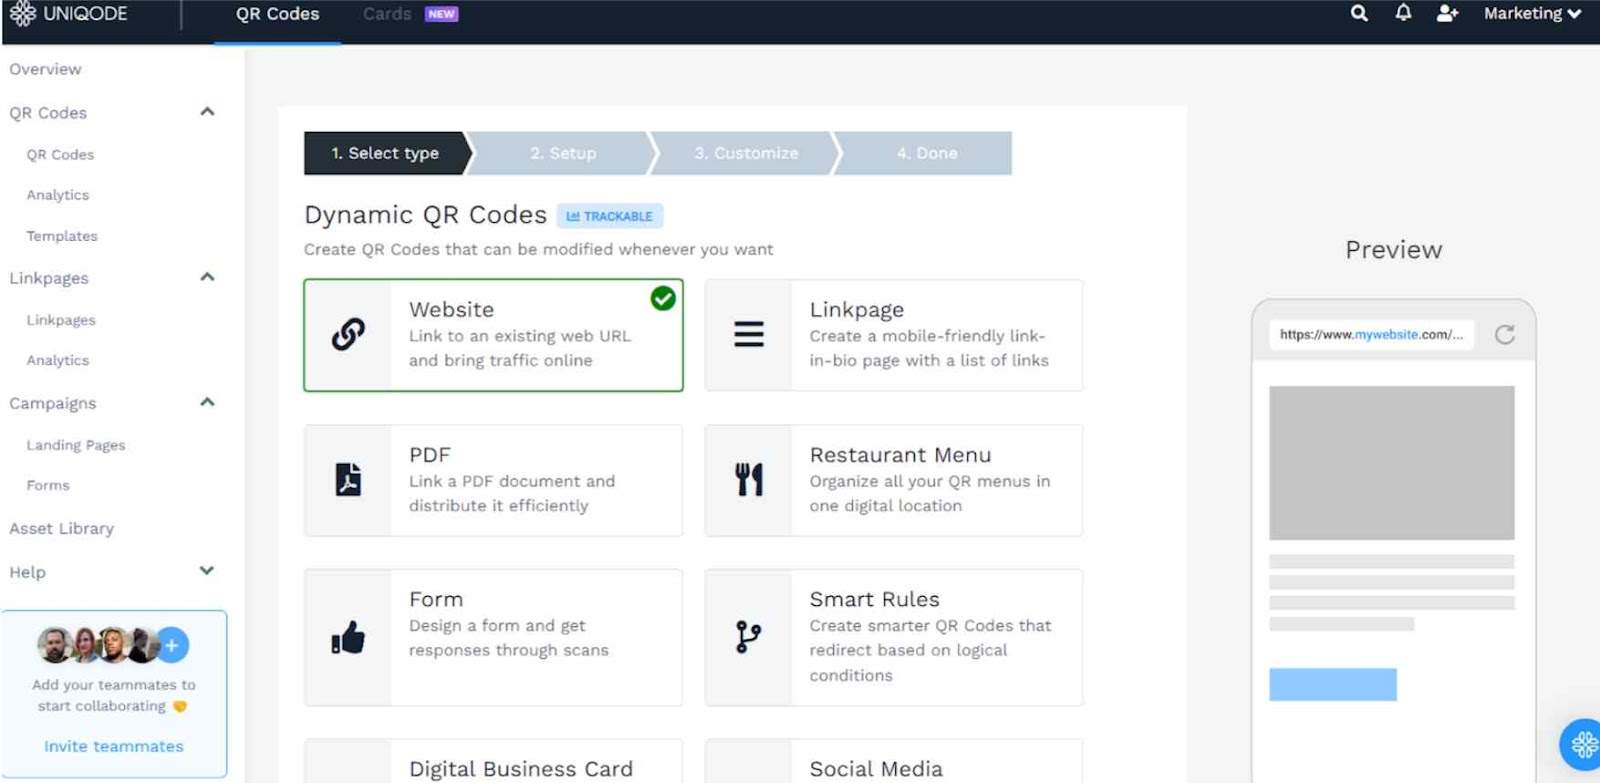Click the blue button in phone preview
Image resolution: width=1600 pixels, height=783 pixels.
1333,684
